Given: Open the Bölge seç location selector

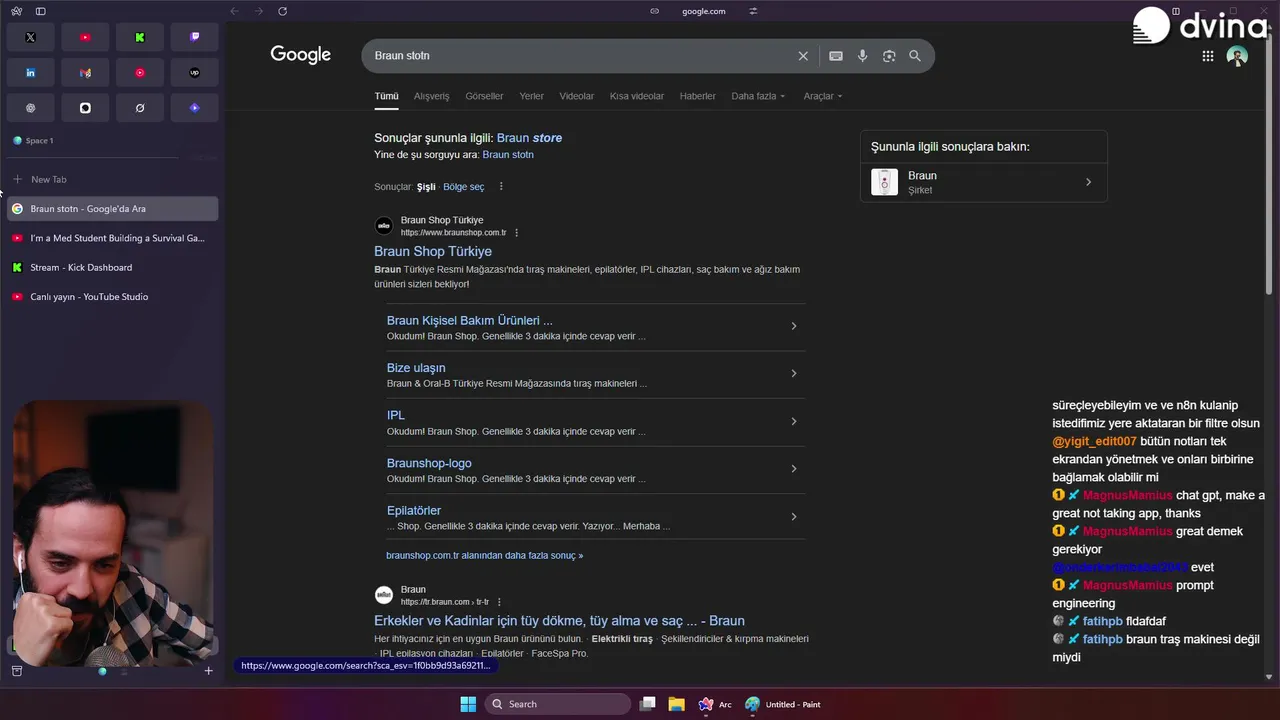Looking at the screenshot, I should pyautogui.click(x=463, y=187).
